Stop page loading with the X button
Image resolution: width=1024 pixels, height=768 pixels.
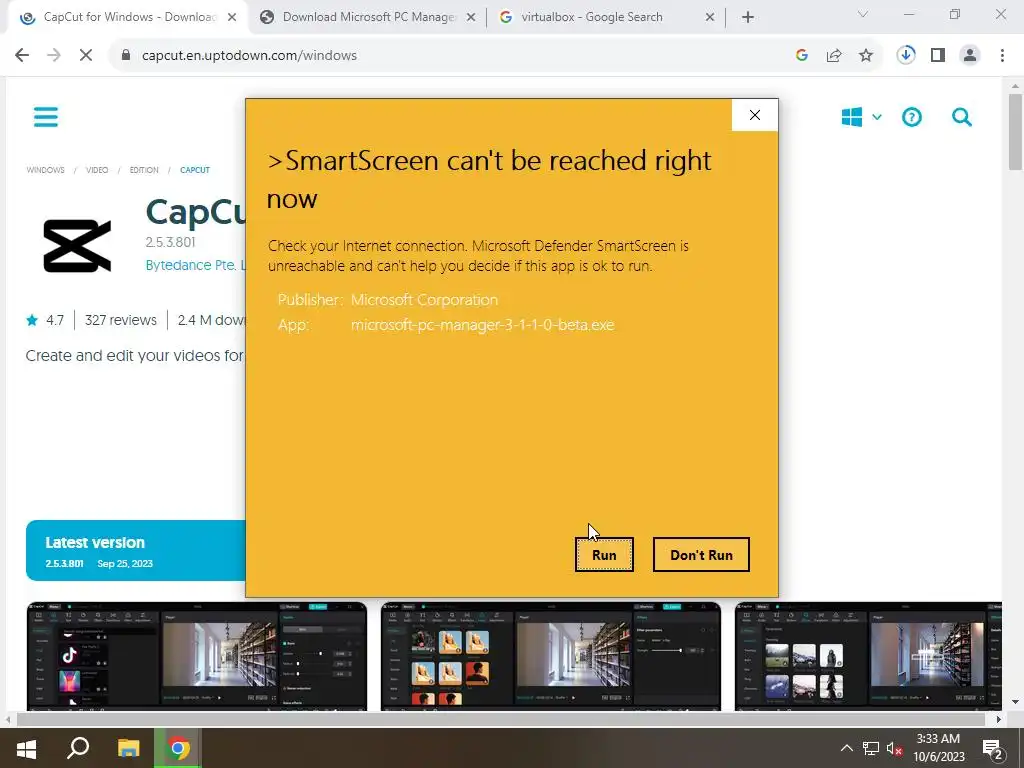point(86,56)
